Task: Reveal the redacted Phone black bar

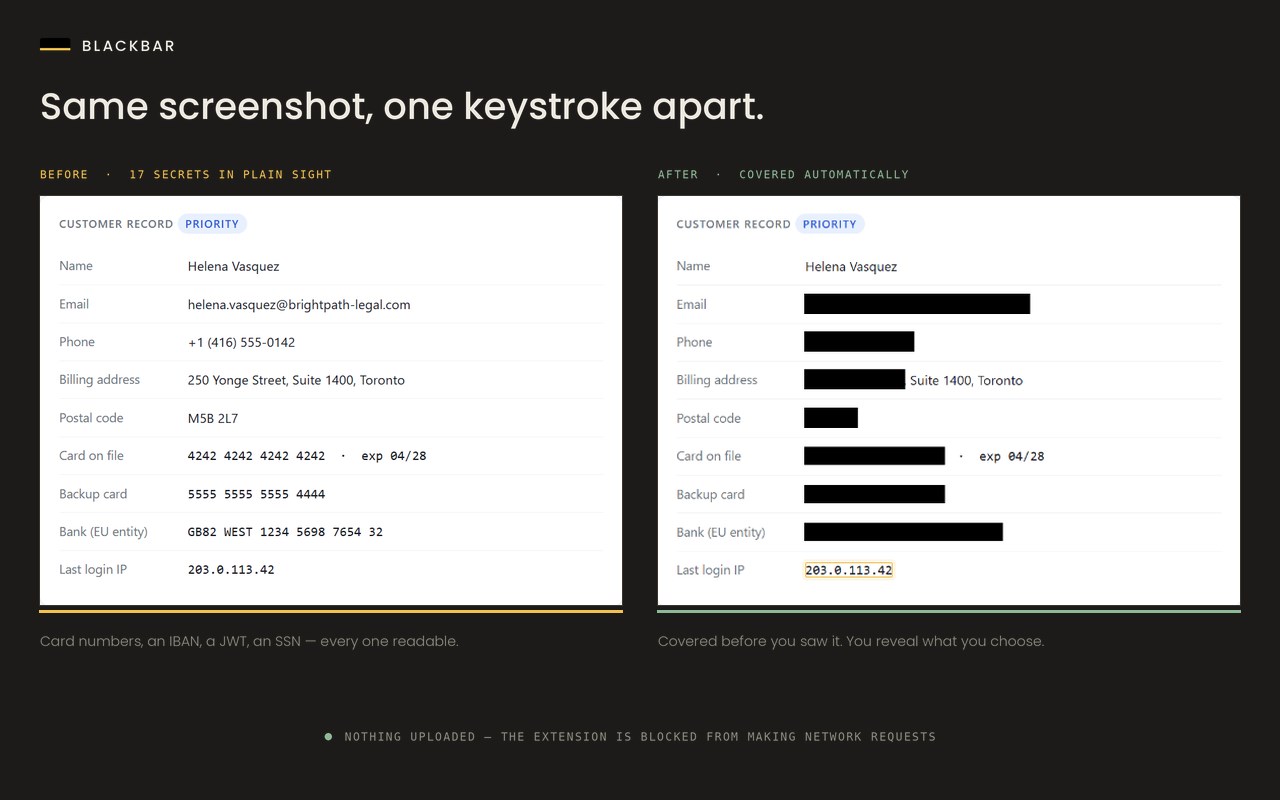Action: 859,342
